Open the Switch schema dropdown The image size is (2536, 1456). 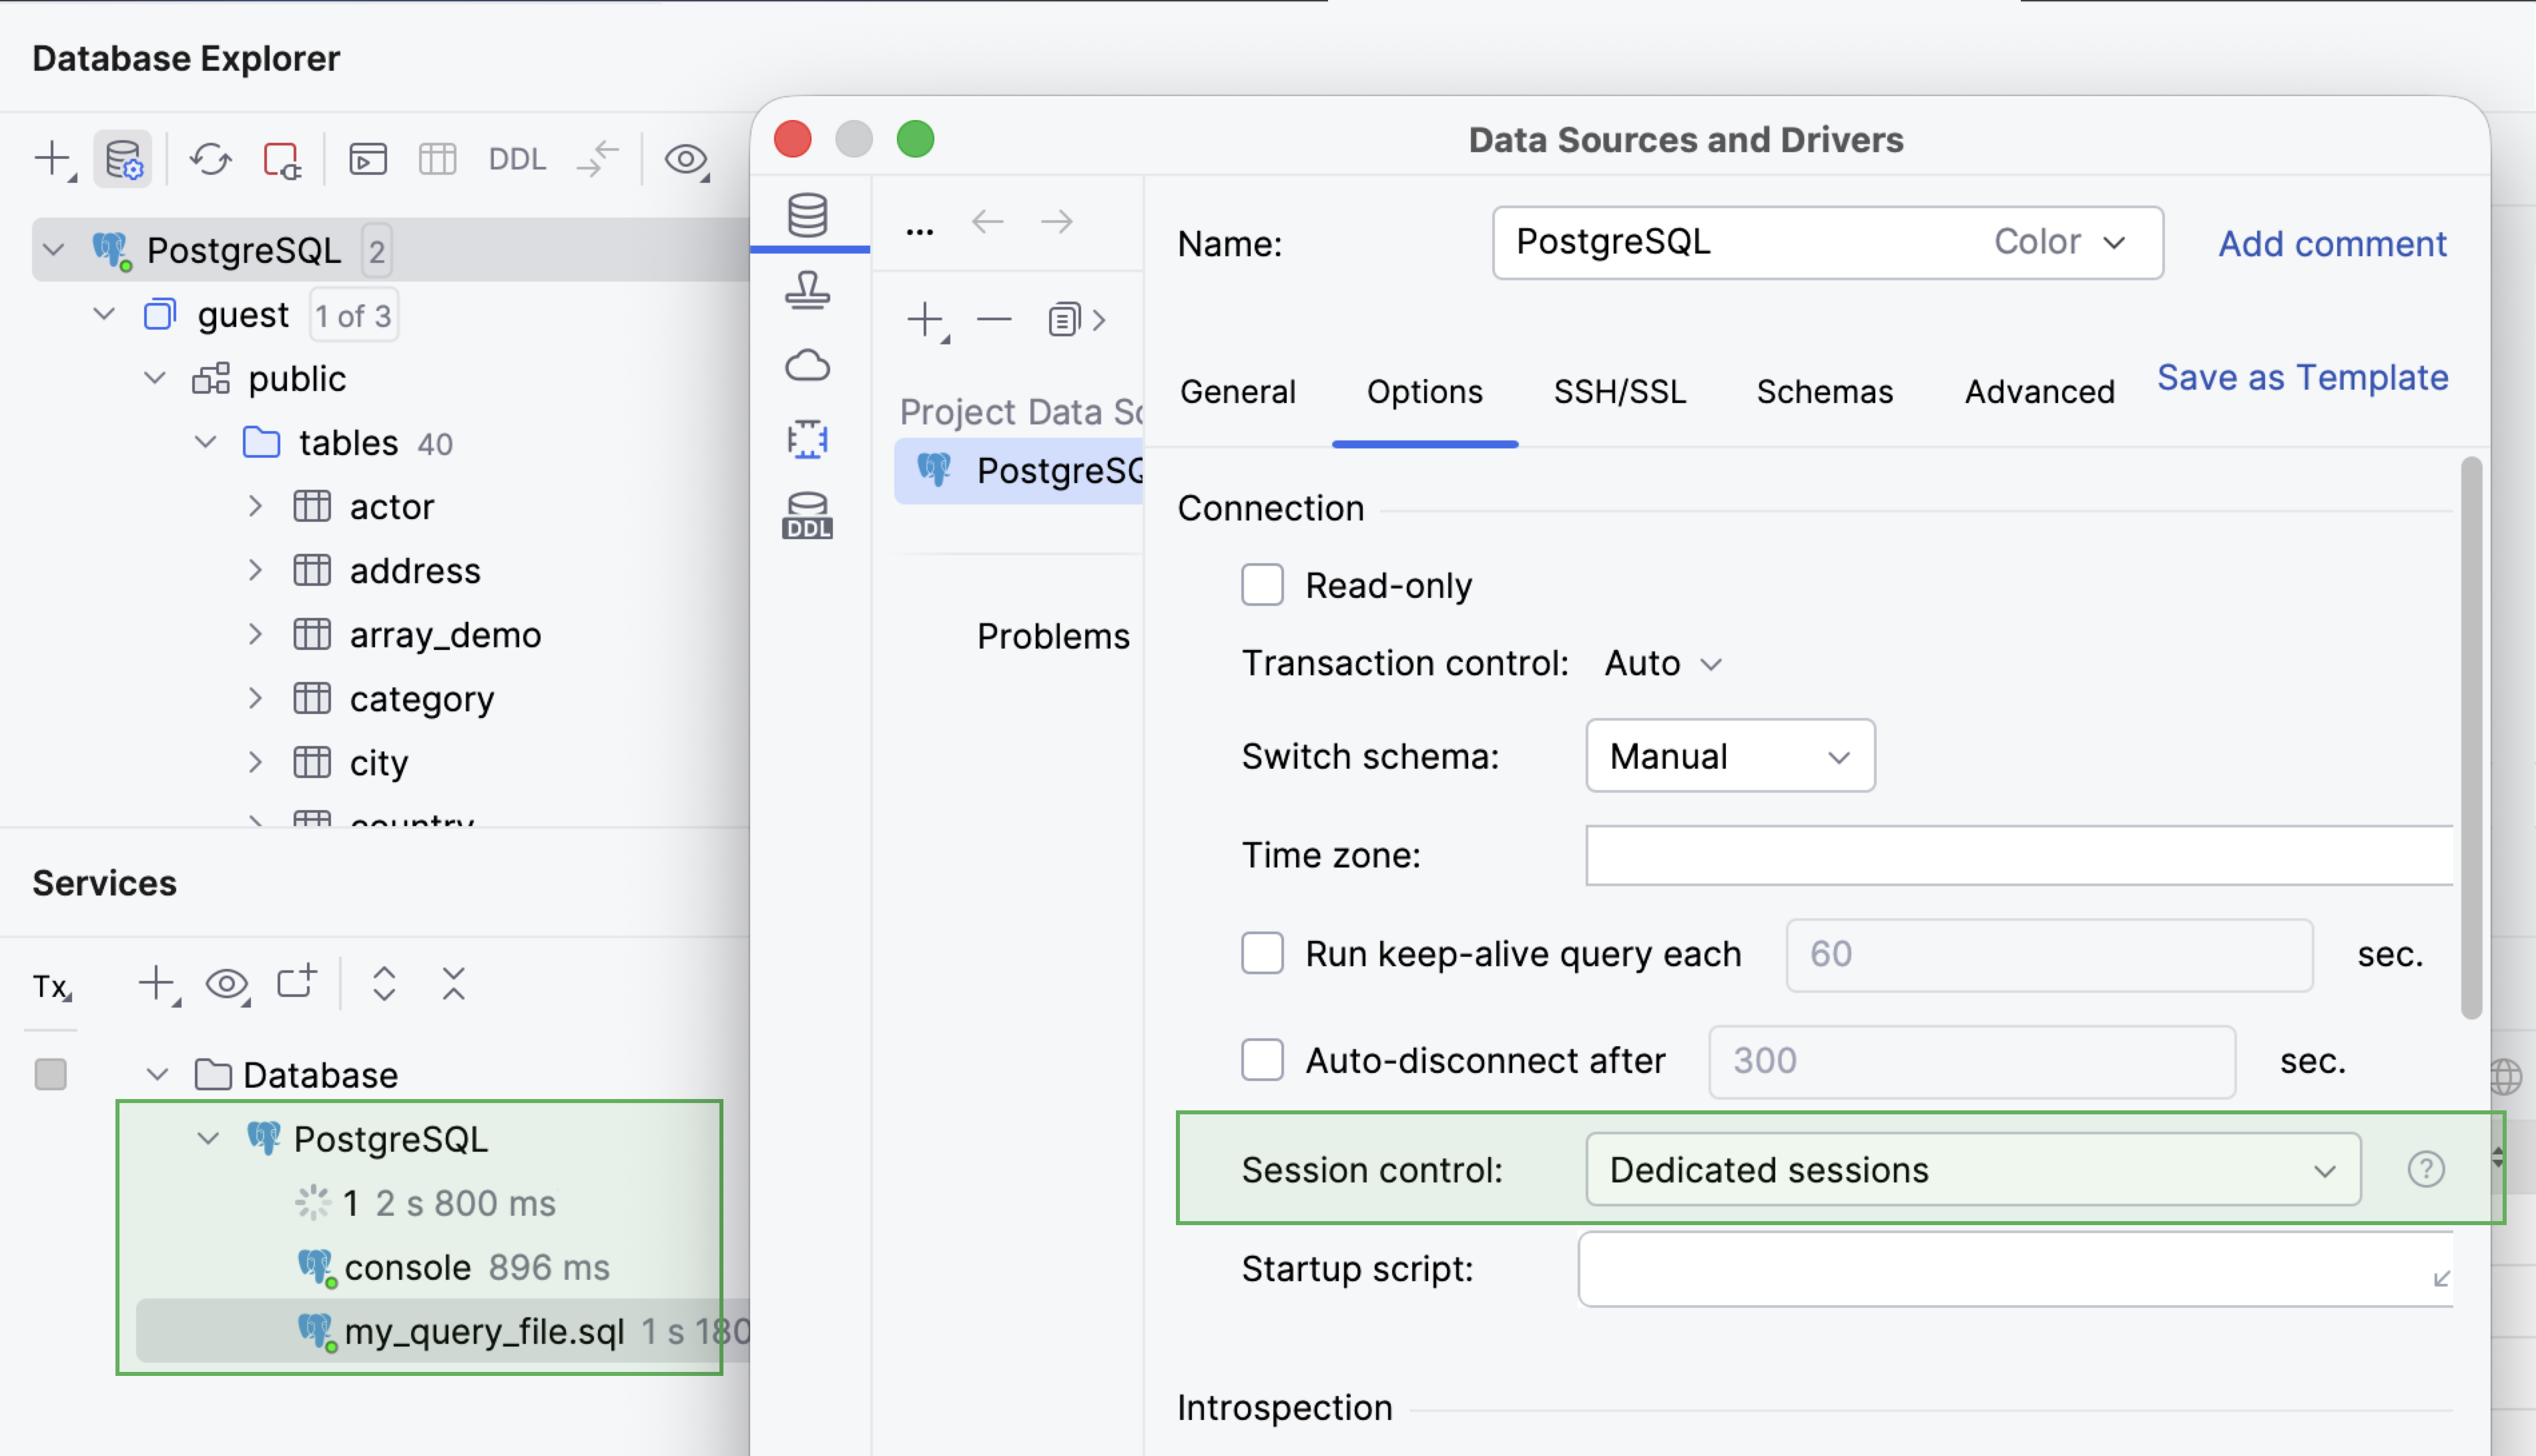[x=1730, y=756]
